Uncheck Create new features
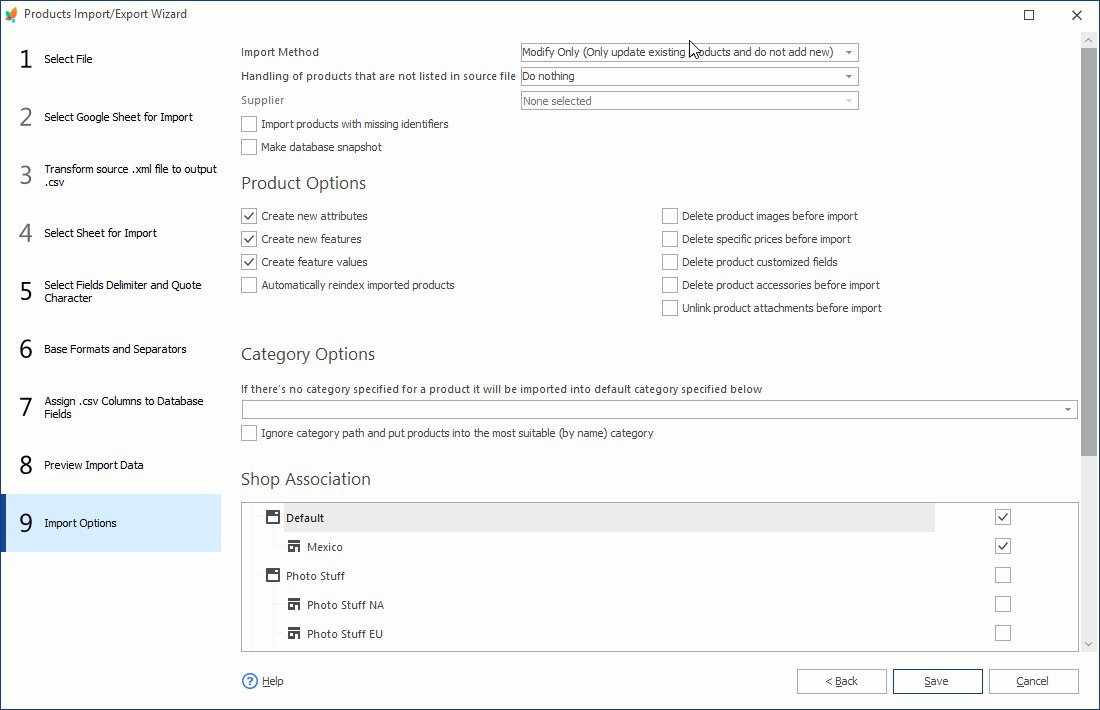The width and height of the screenshot is (1100, 710). 249,239
